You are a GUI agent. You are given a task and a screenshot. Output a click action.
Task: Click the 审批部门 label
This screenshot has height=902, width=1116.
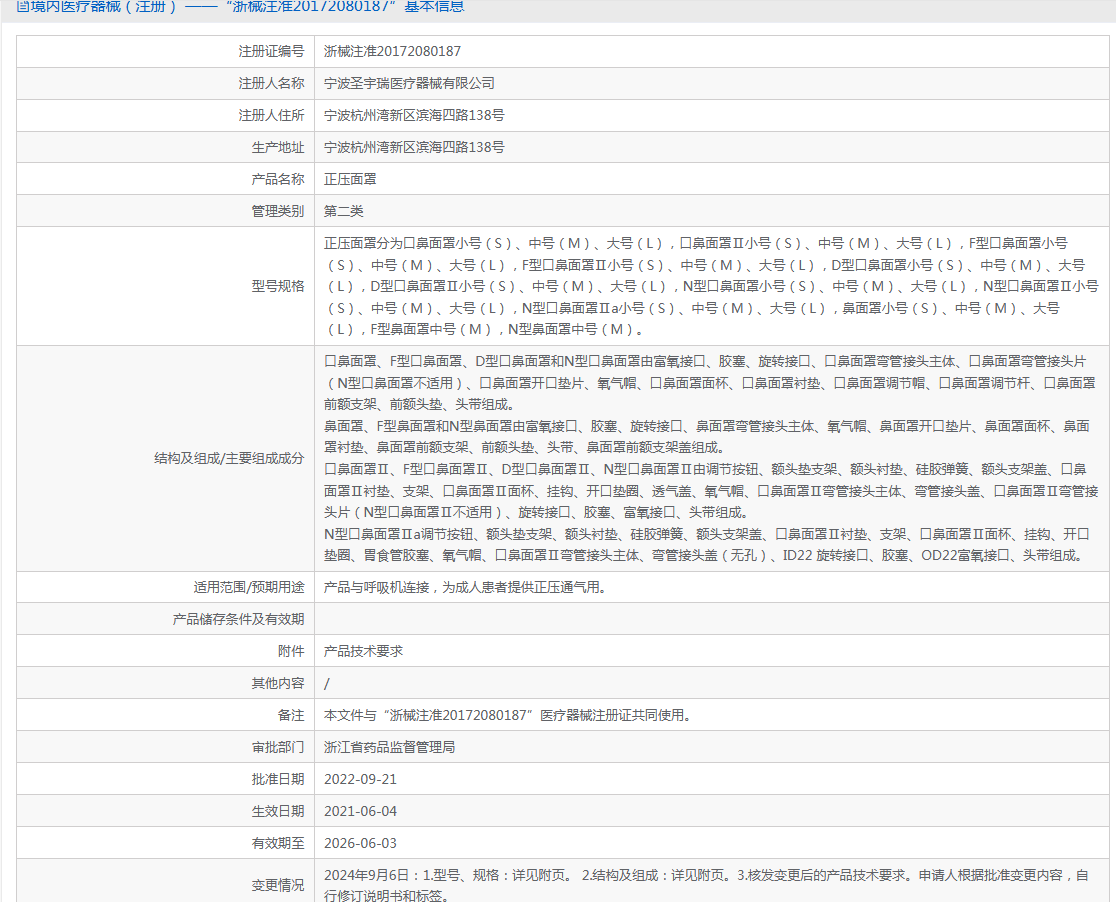278,748
